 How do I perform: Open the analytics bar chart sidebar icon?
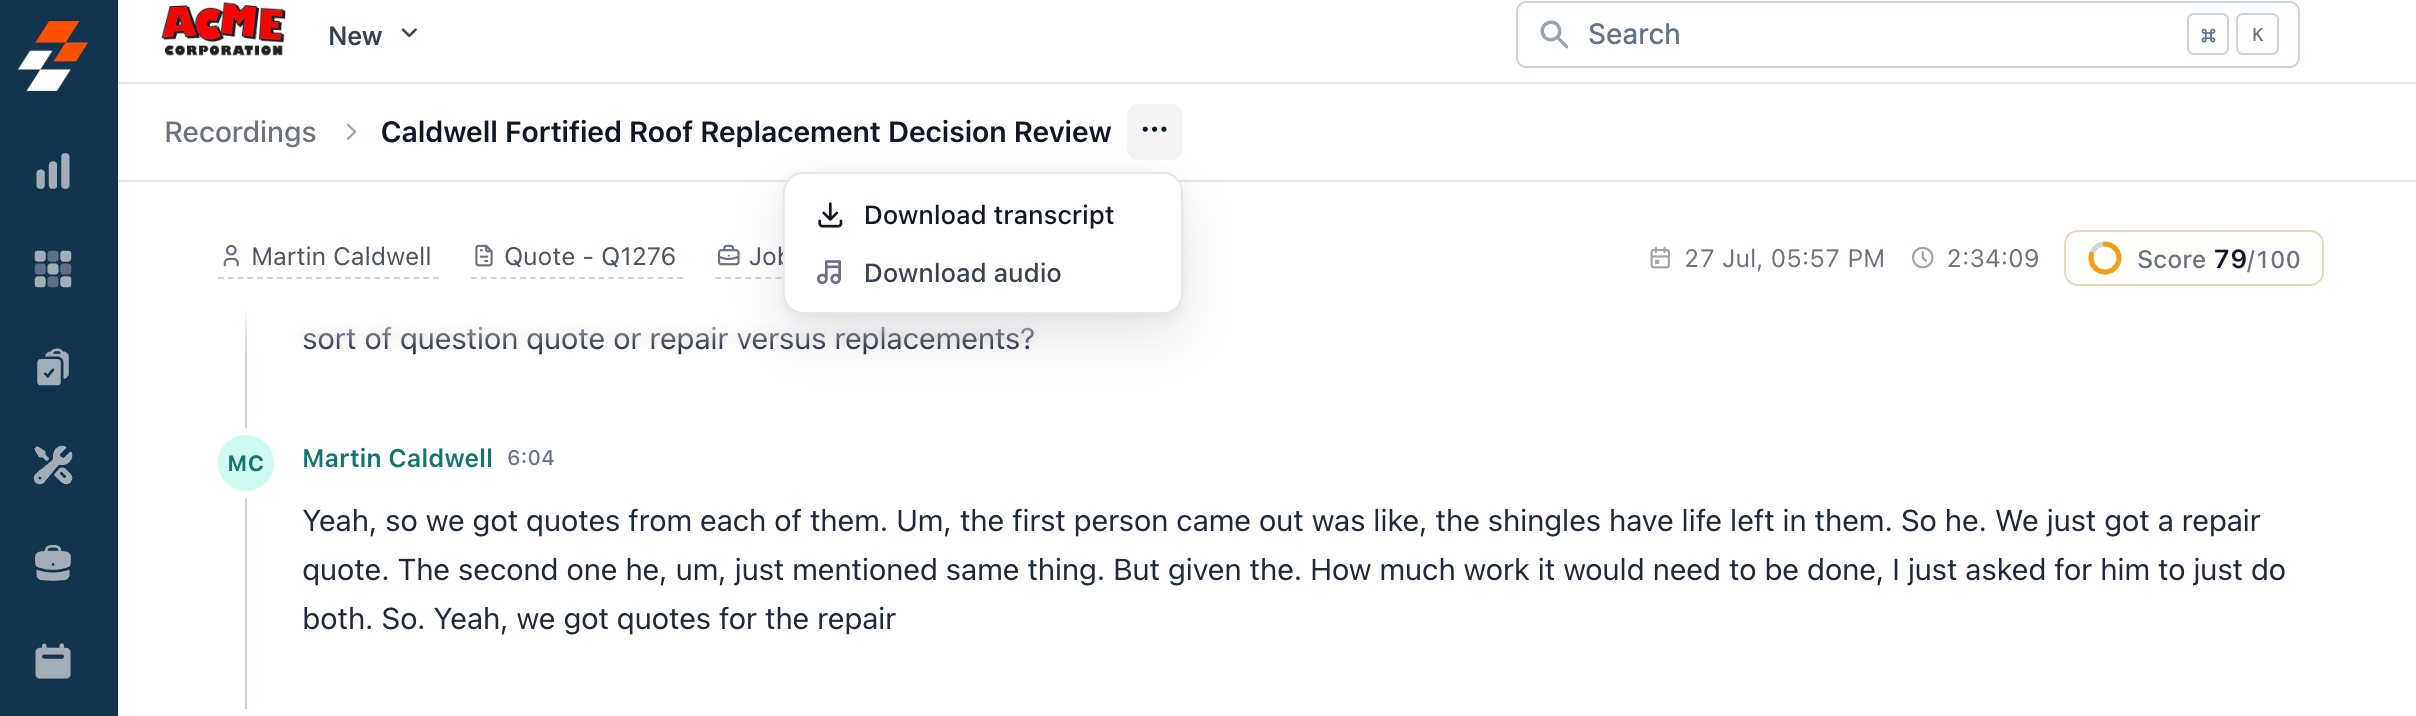(x=53, y=171)
